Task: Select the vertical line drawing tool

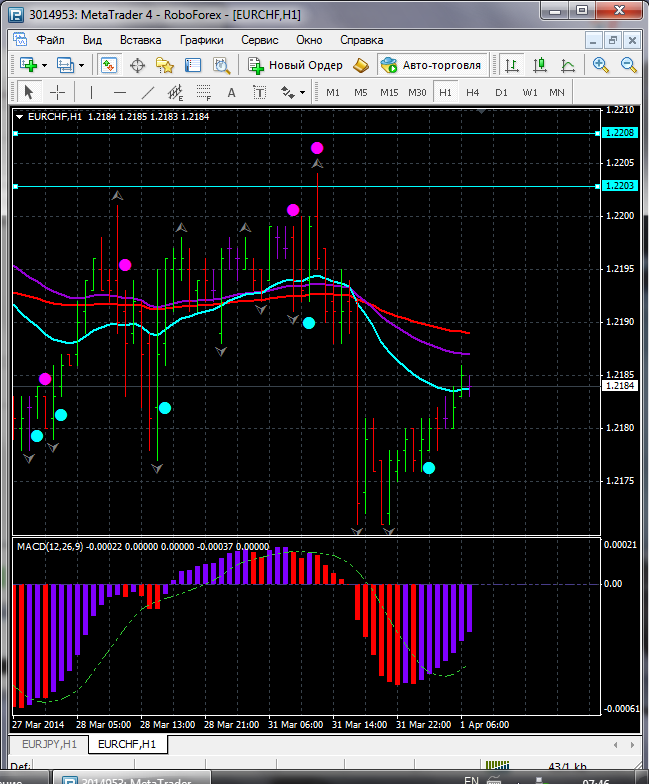Action: pyautogui.click(x=91, y=92)
